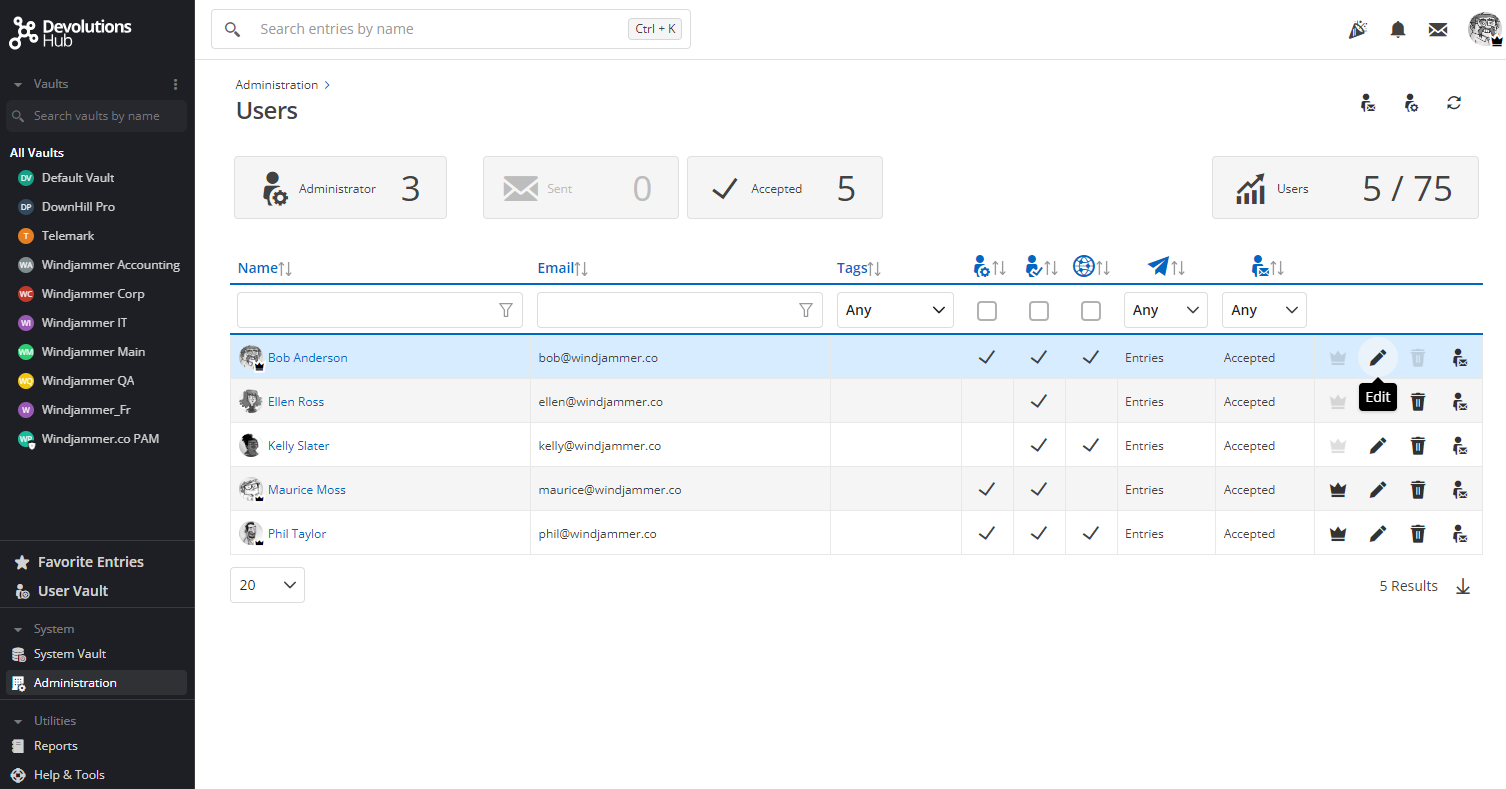The image size is (1506, 789).
Task: Collapse the System section
Action: click(18, 630)
